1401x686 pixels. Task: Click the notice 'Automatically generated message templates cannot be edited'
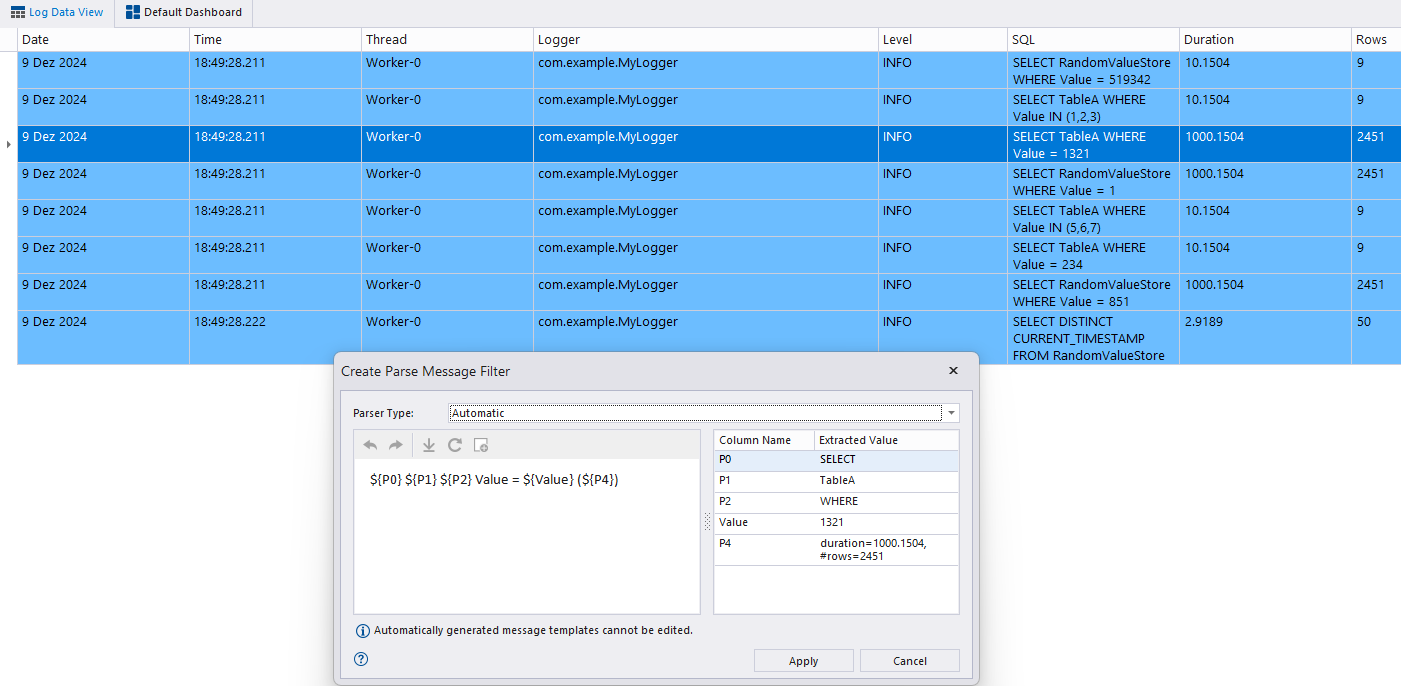pos(533,631)
